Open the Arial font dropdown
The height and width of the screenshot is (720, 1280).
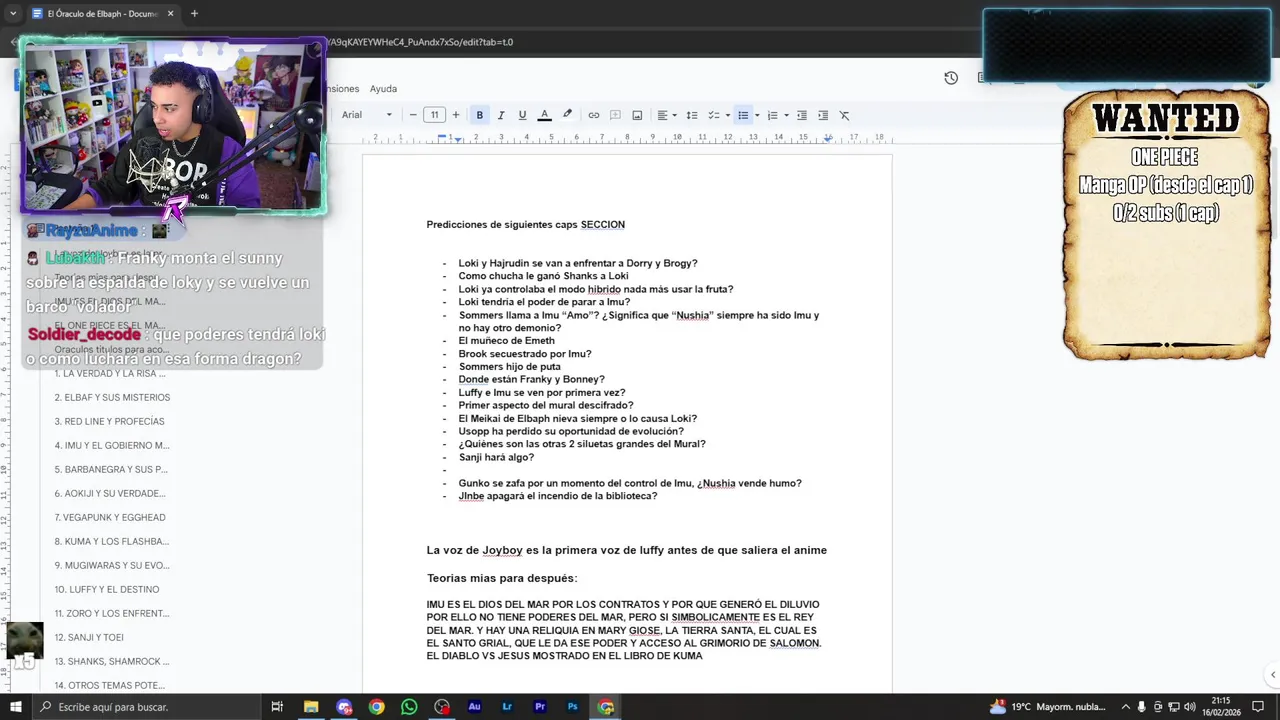[366, 115]
